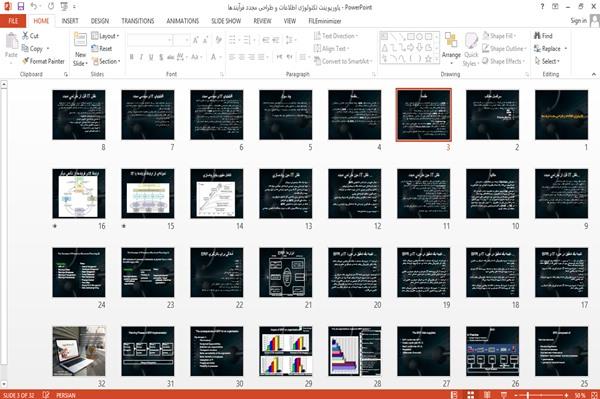Click the Reset slide icon
This screenshot has height=399, width=600.
95,49
